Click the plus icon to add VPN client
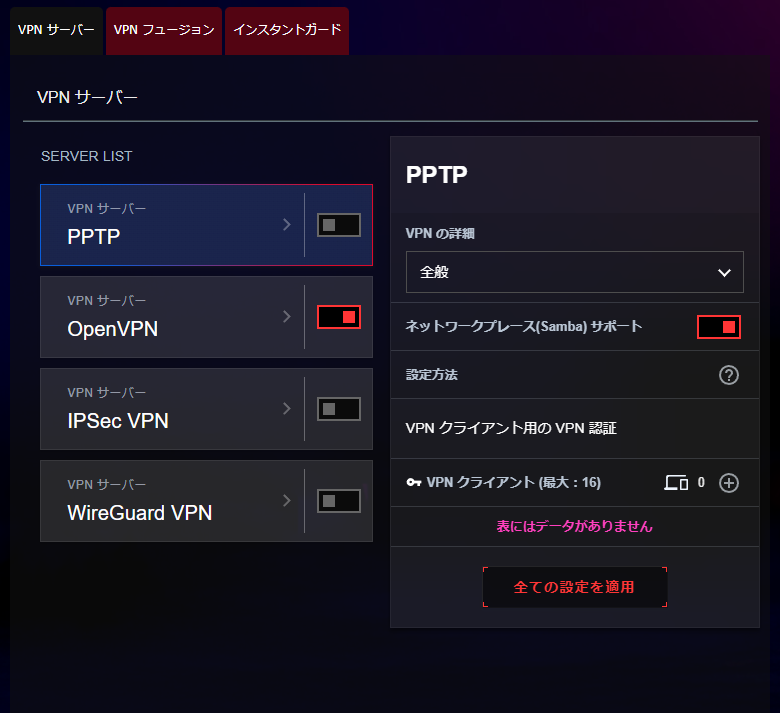 point(729,483)
